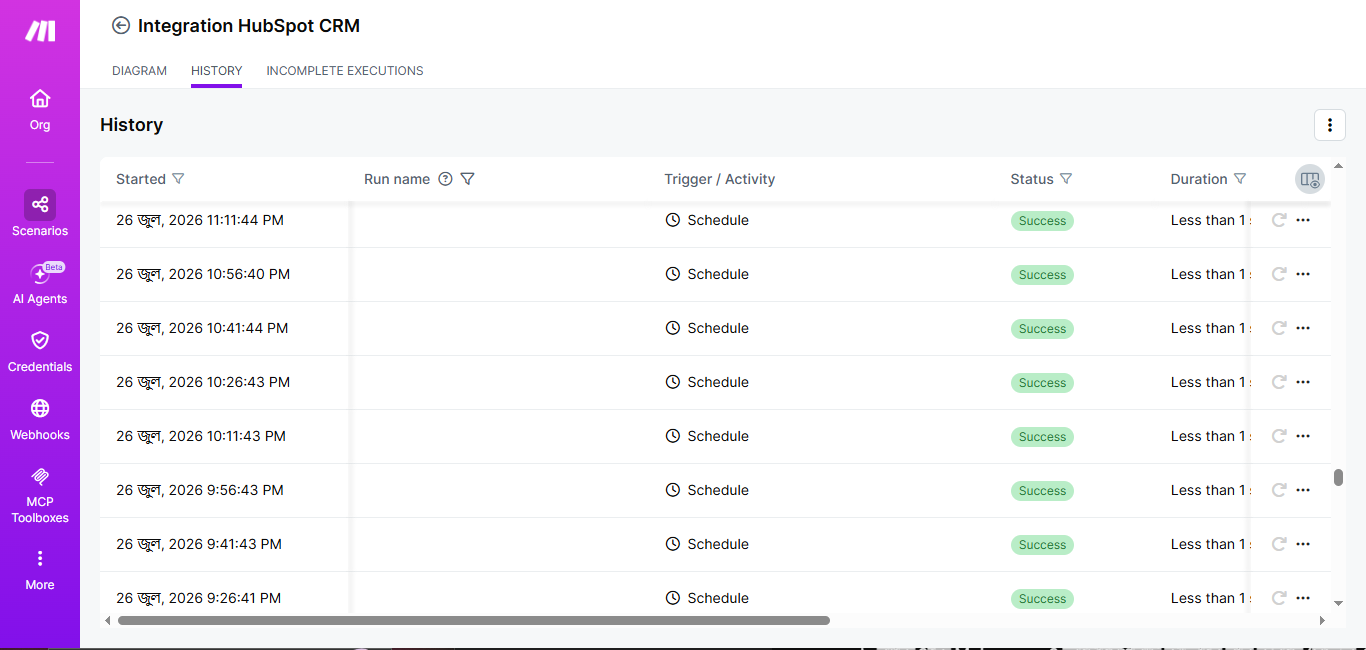
Task: Open row menu for 10:56:40 PM run
Action: 1303,274
